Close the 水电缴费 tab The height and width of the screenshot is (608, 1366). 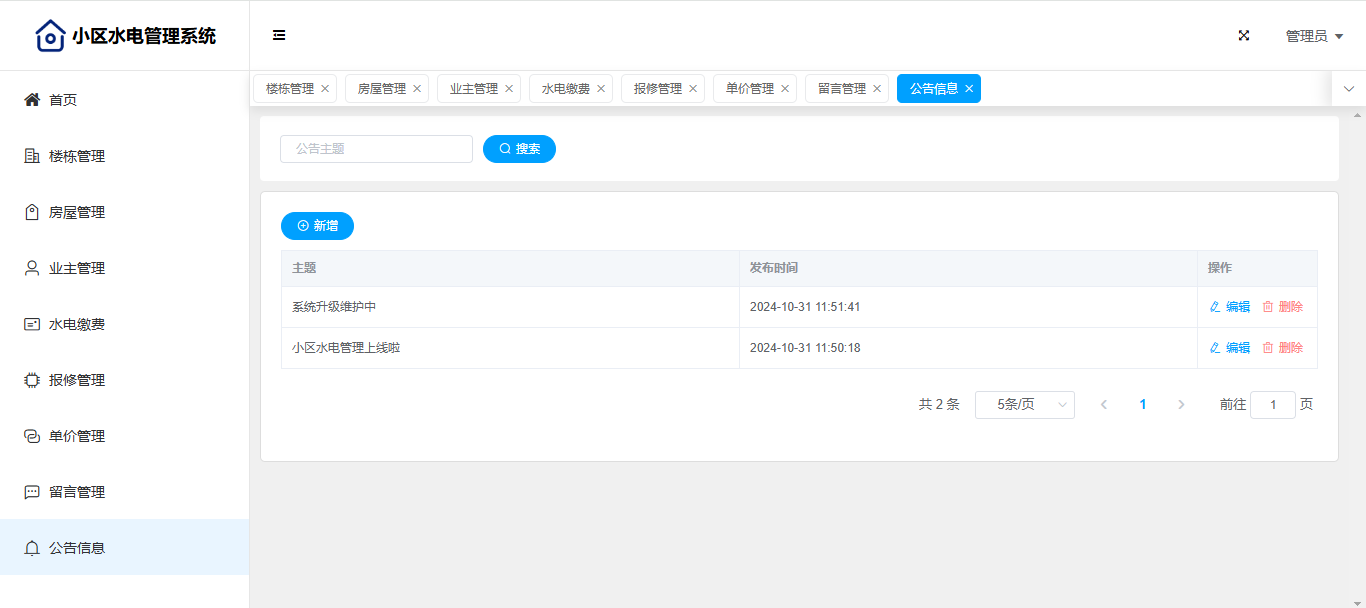tap(601, 89)
